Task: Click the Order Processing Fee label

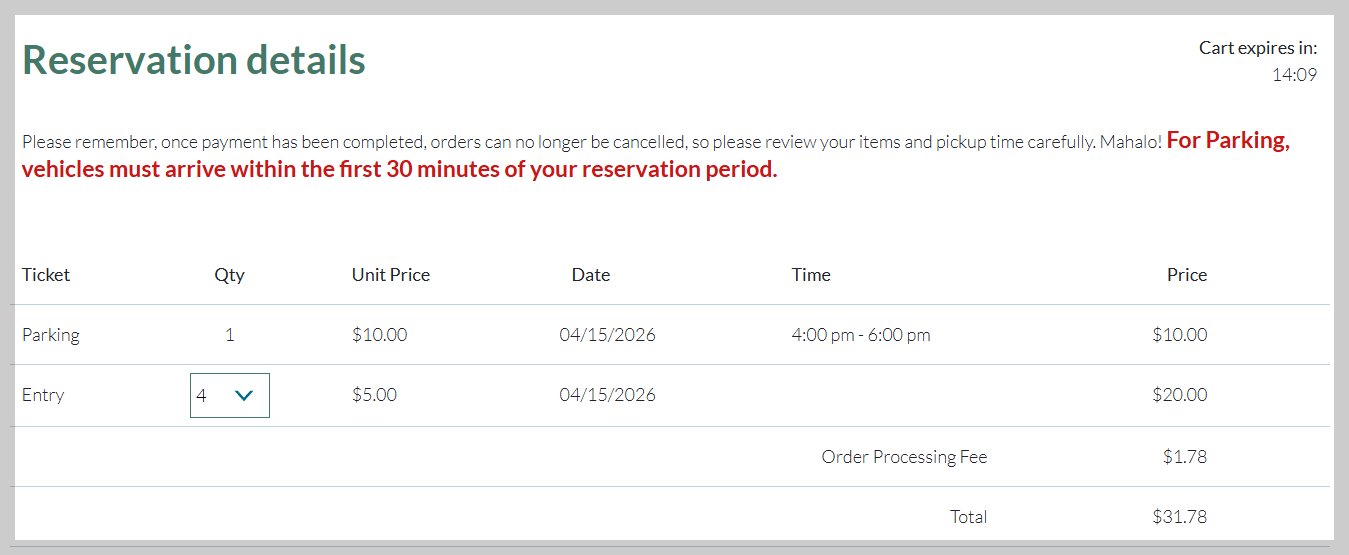Action: [x=905, y=457]
